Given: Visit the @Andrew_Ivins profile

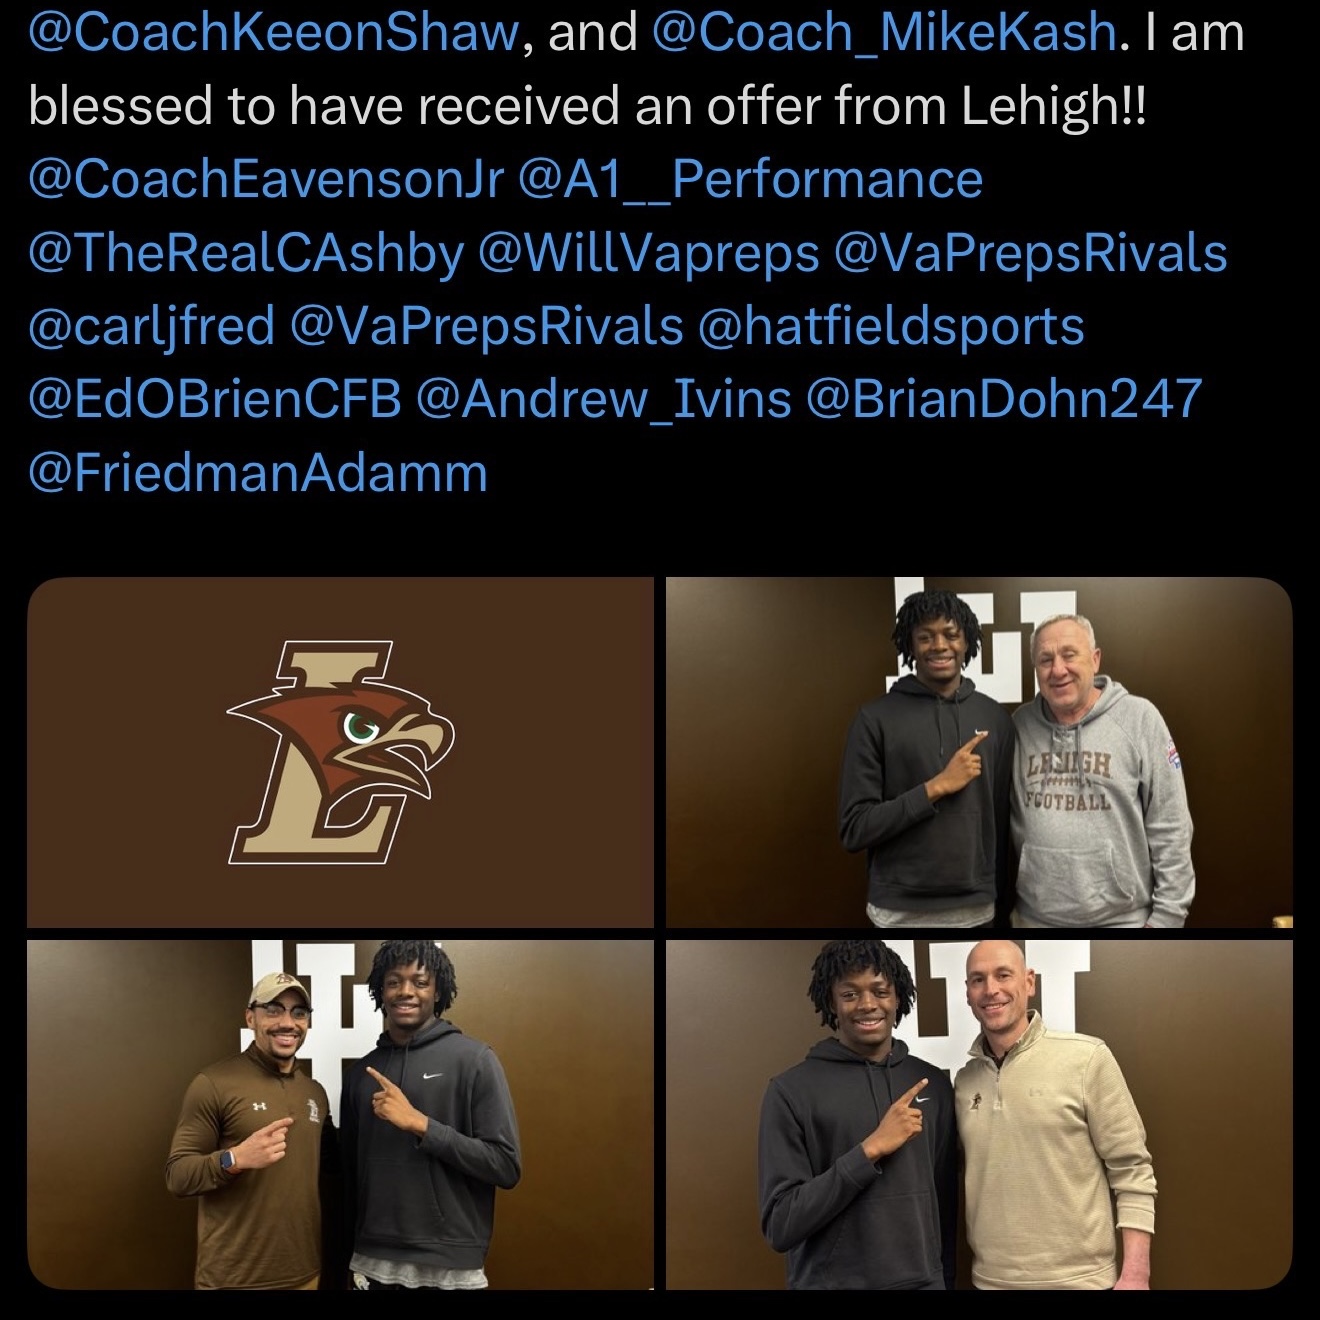Looking at the screenshot, I should 603,400.
